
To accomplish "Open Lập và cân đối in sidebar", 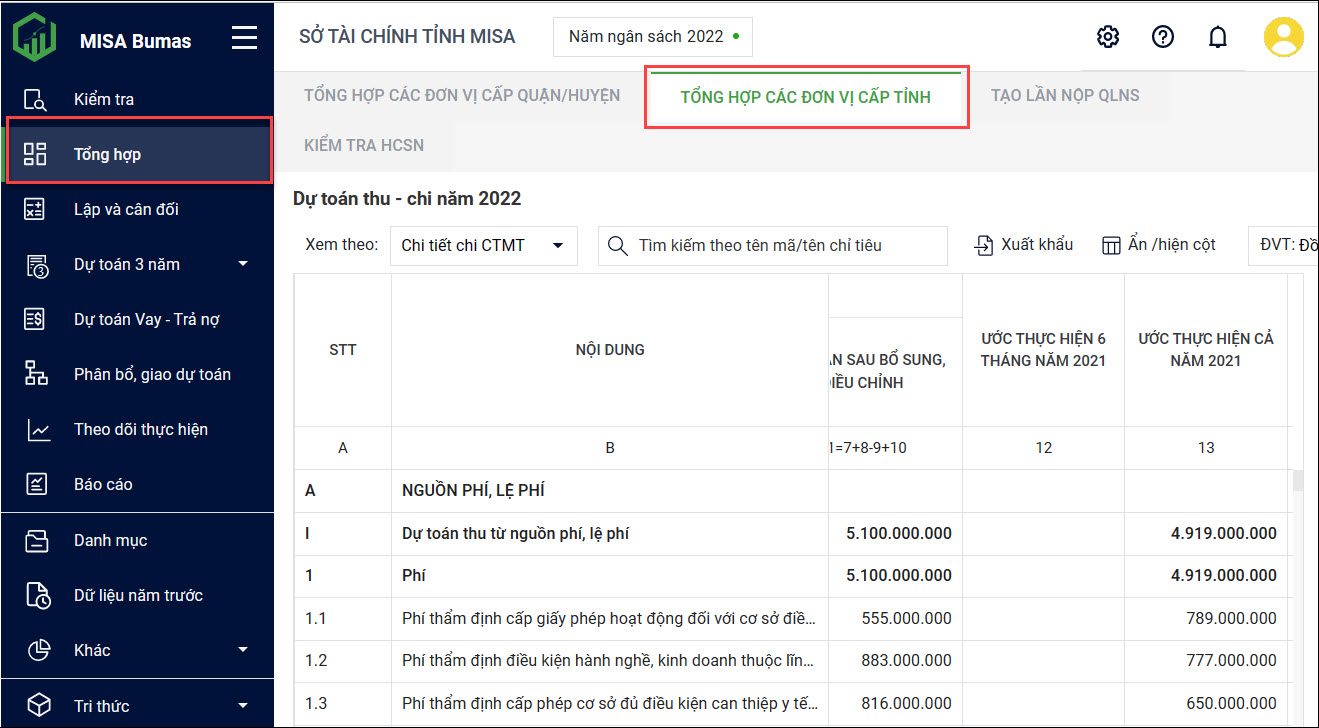I will click(126, 209).
